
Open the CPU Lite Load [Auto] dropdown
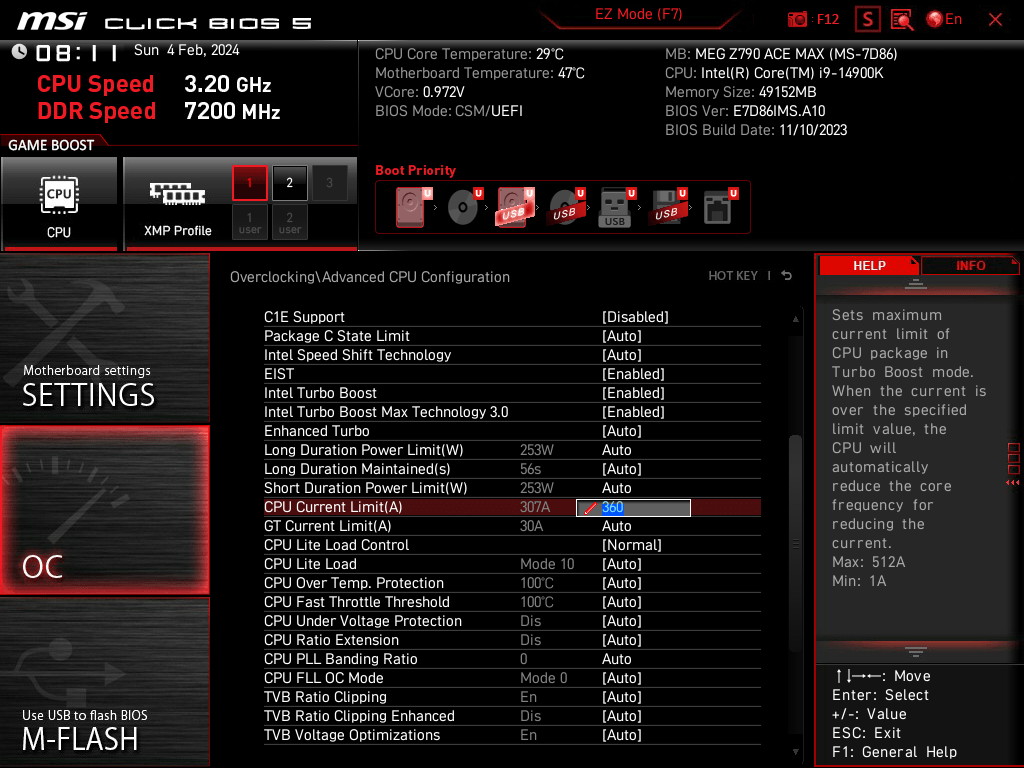(x=622, y=564)
